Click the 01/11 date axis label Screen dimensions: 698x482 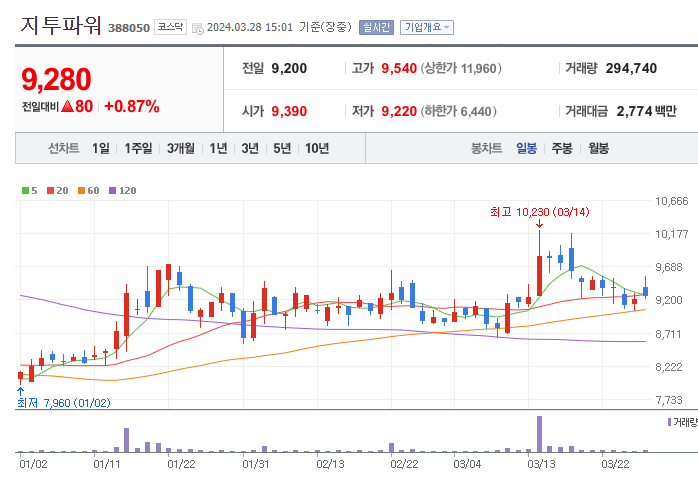(107, 464)
